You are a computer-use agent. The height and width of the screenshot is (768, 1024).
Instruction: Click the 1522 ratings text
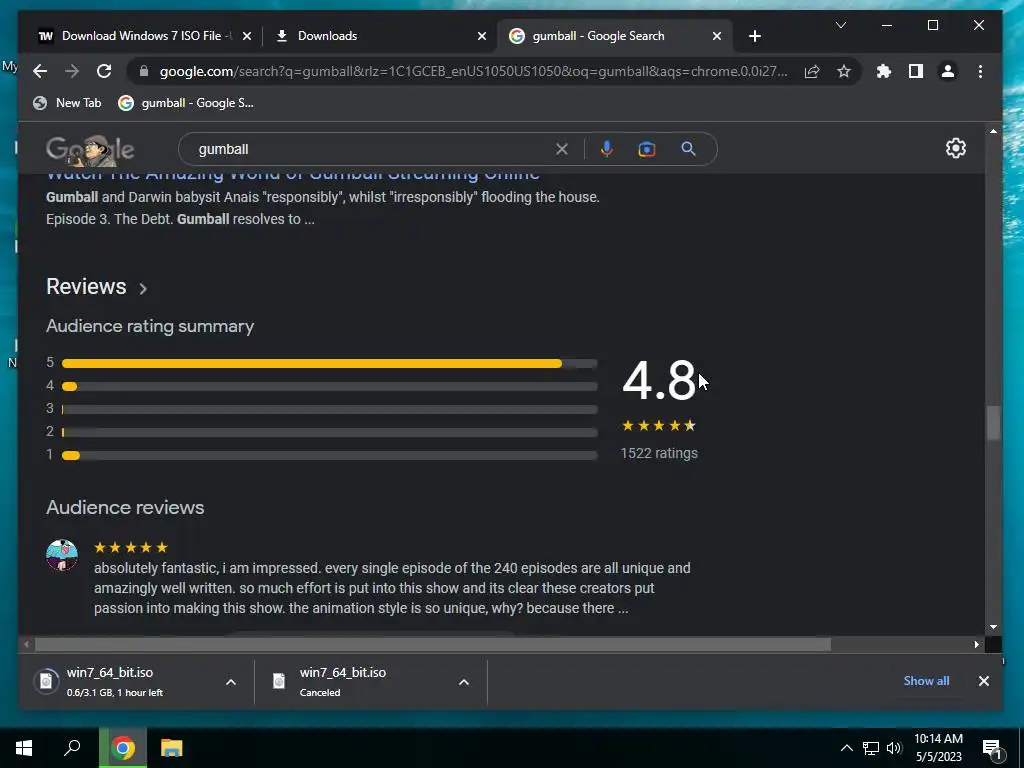659,453
